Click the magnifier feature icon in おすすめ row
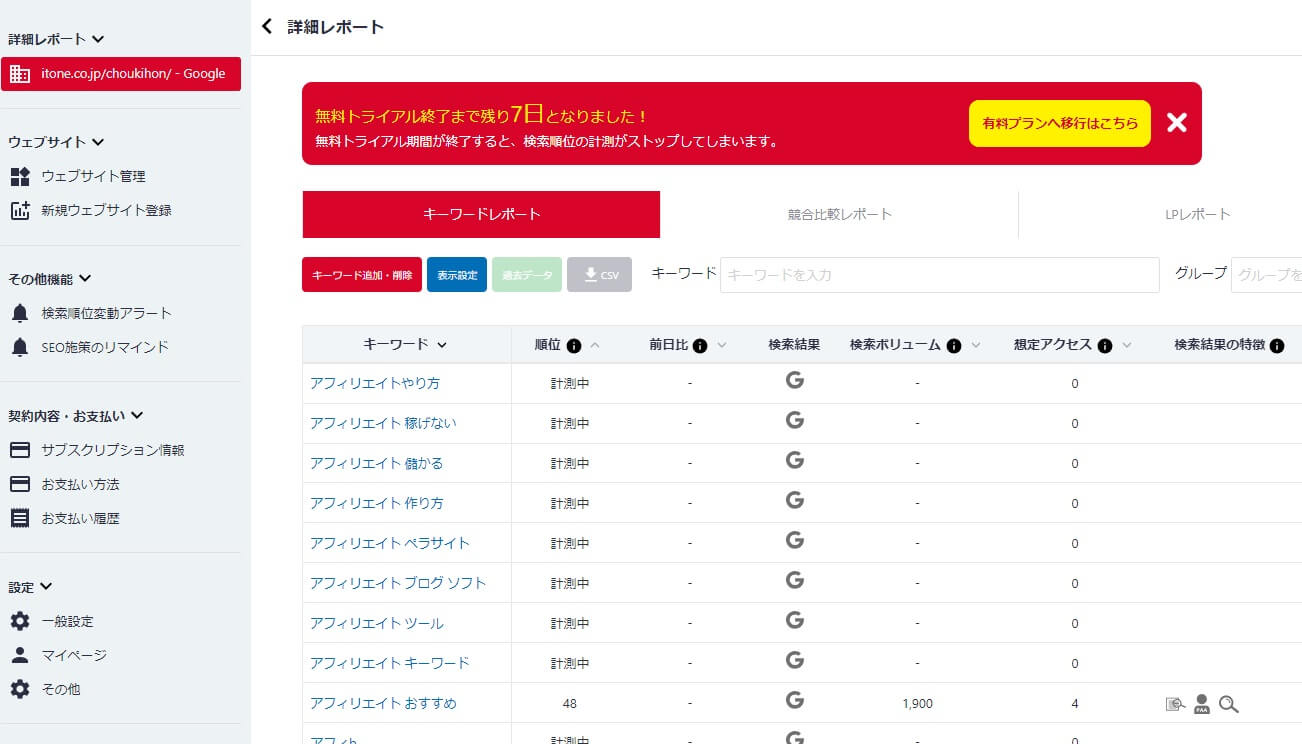 (1229, 704)
